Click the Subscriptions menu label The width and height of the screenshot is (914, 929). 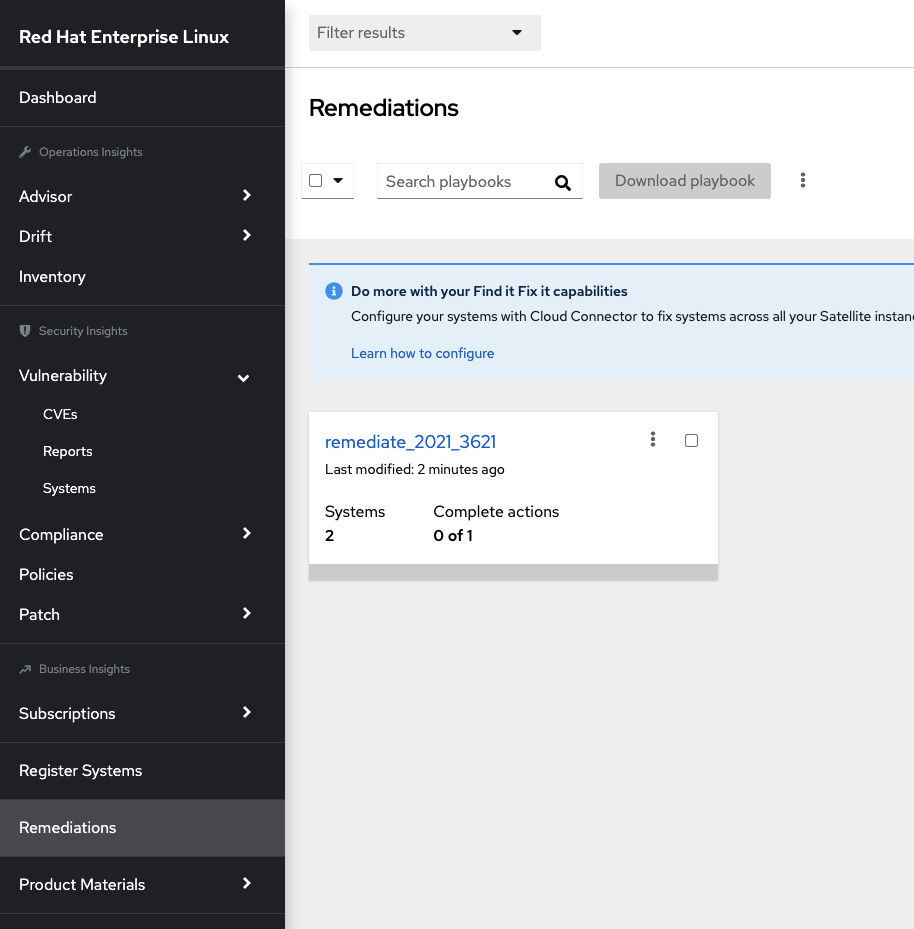pos(67,713)
